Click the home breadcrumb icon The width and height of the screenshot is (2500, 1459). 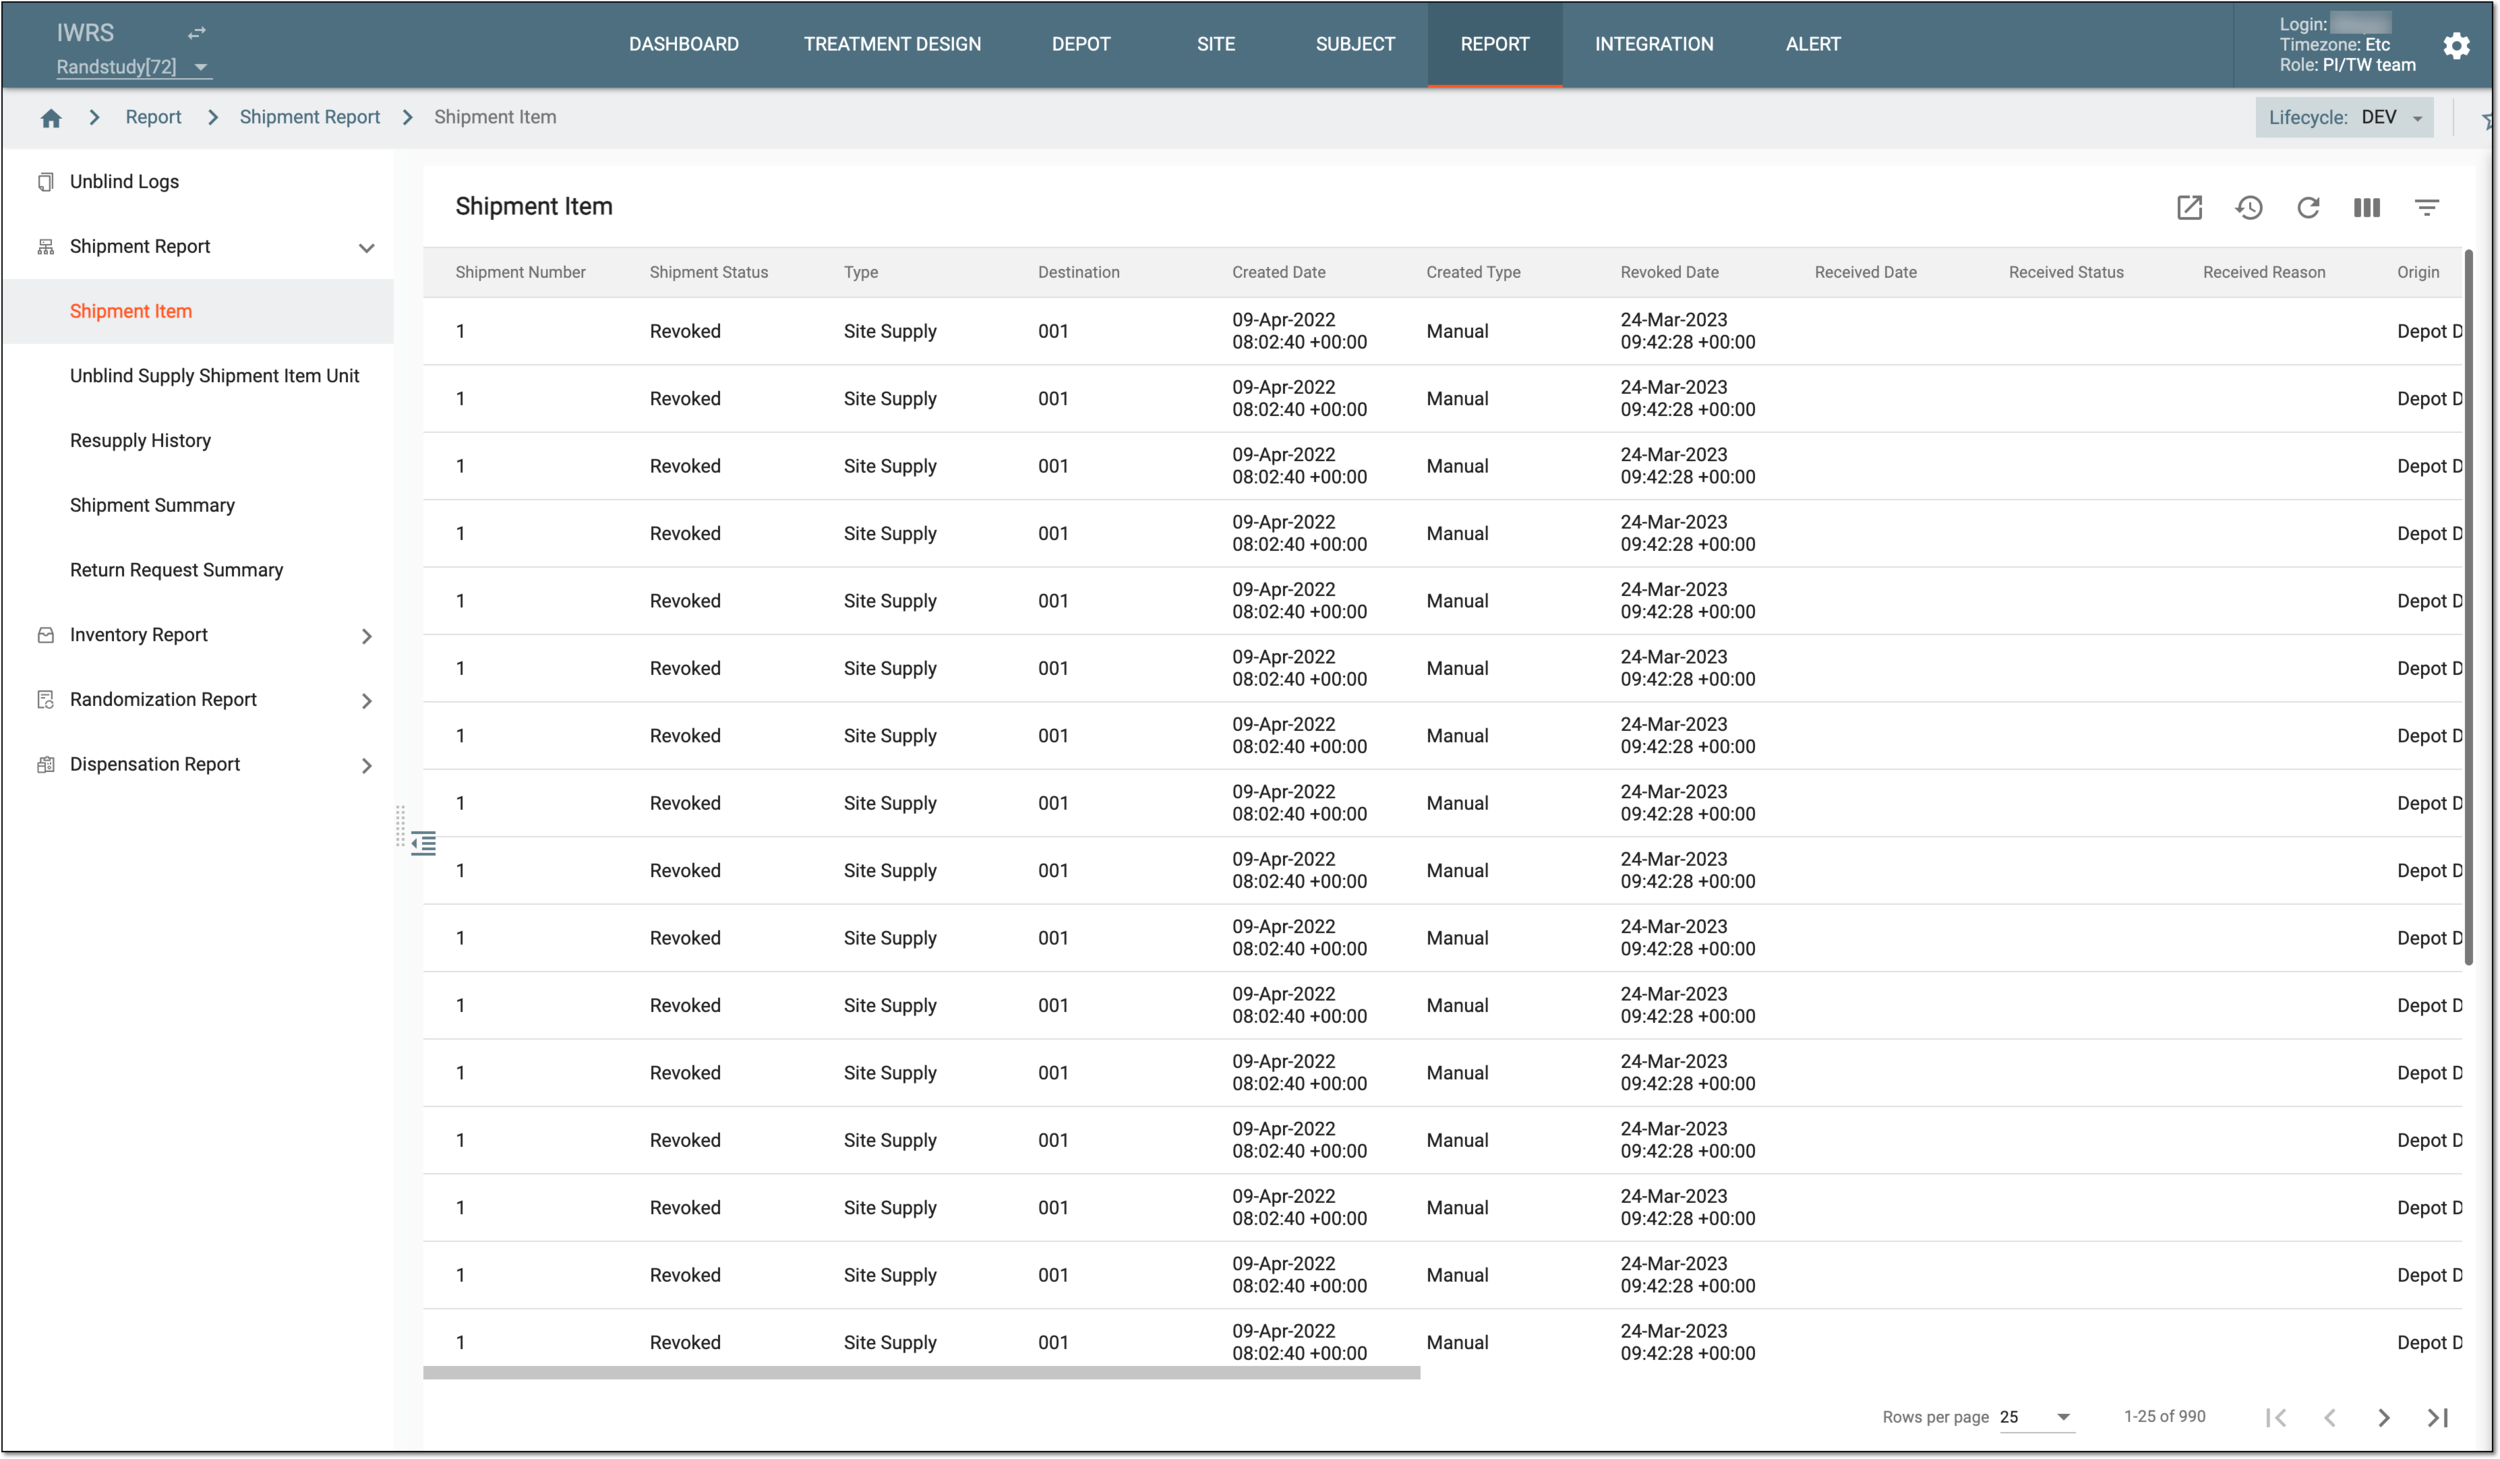(51, 118)
